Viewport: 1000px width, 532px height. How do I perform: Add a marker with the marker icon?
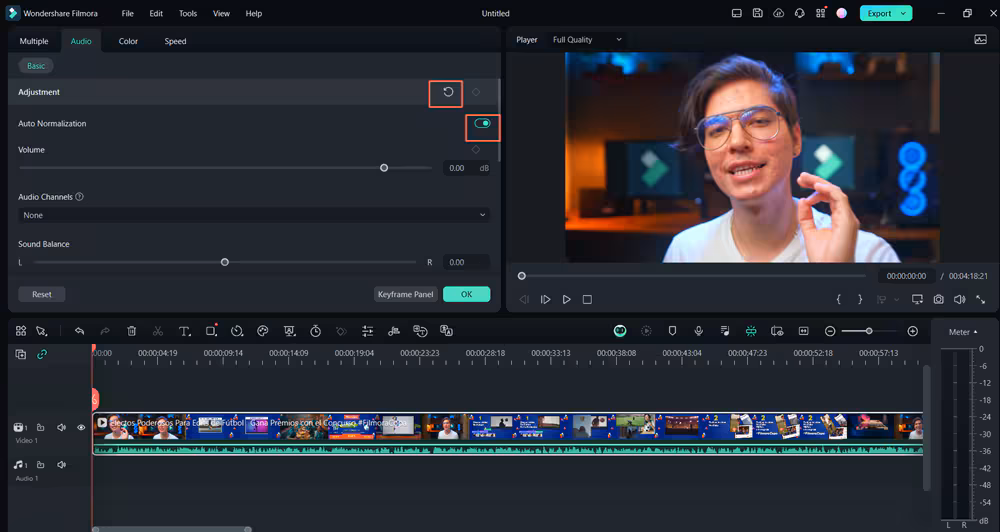(x=672, y=331)
